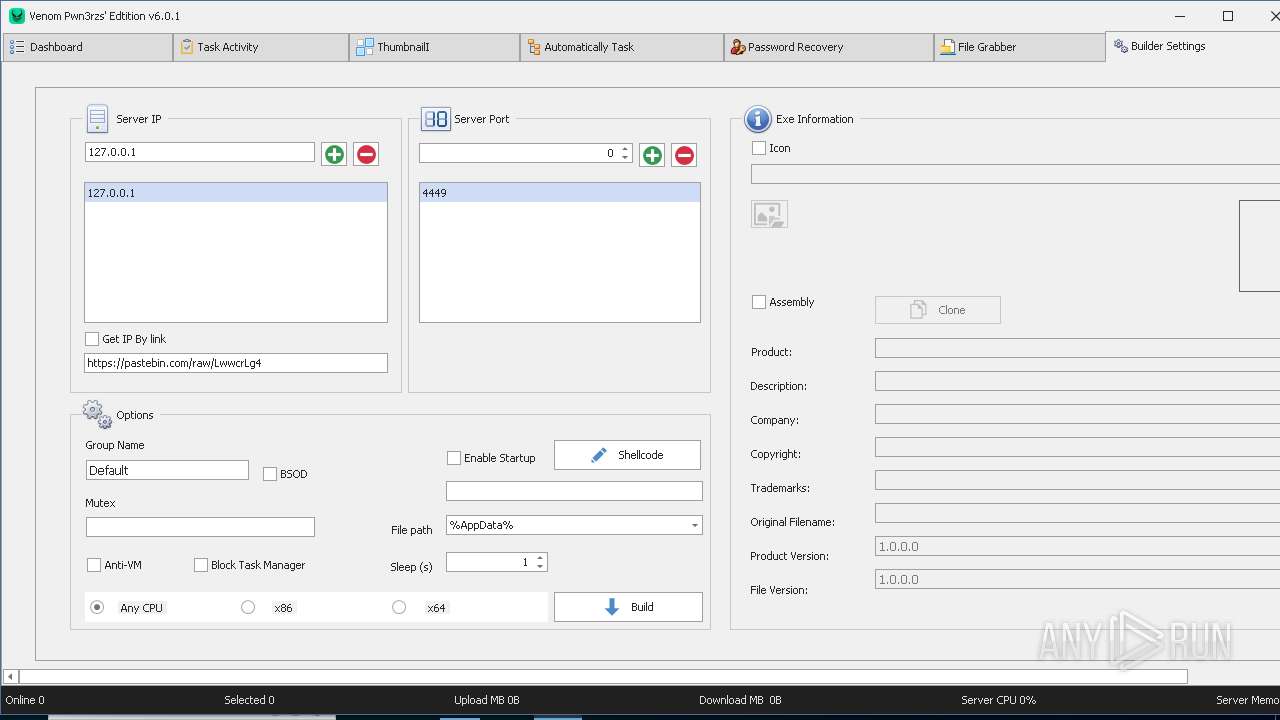Click the Upload MB status entry

[x=487, y=700]
